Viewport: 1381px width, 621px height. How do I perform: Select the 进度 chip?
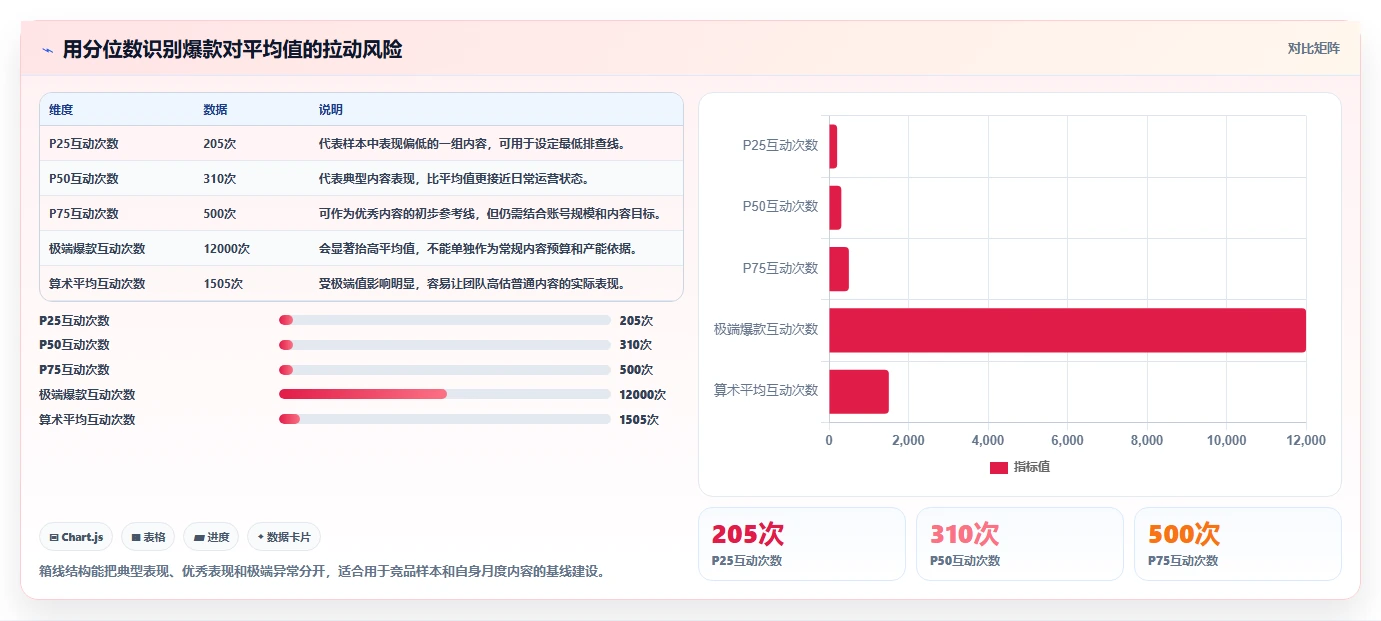[211, 537]
